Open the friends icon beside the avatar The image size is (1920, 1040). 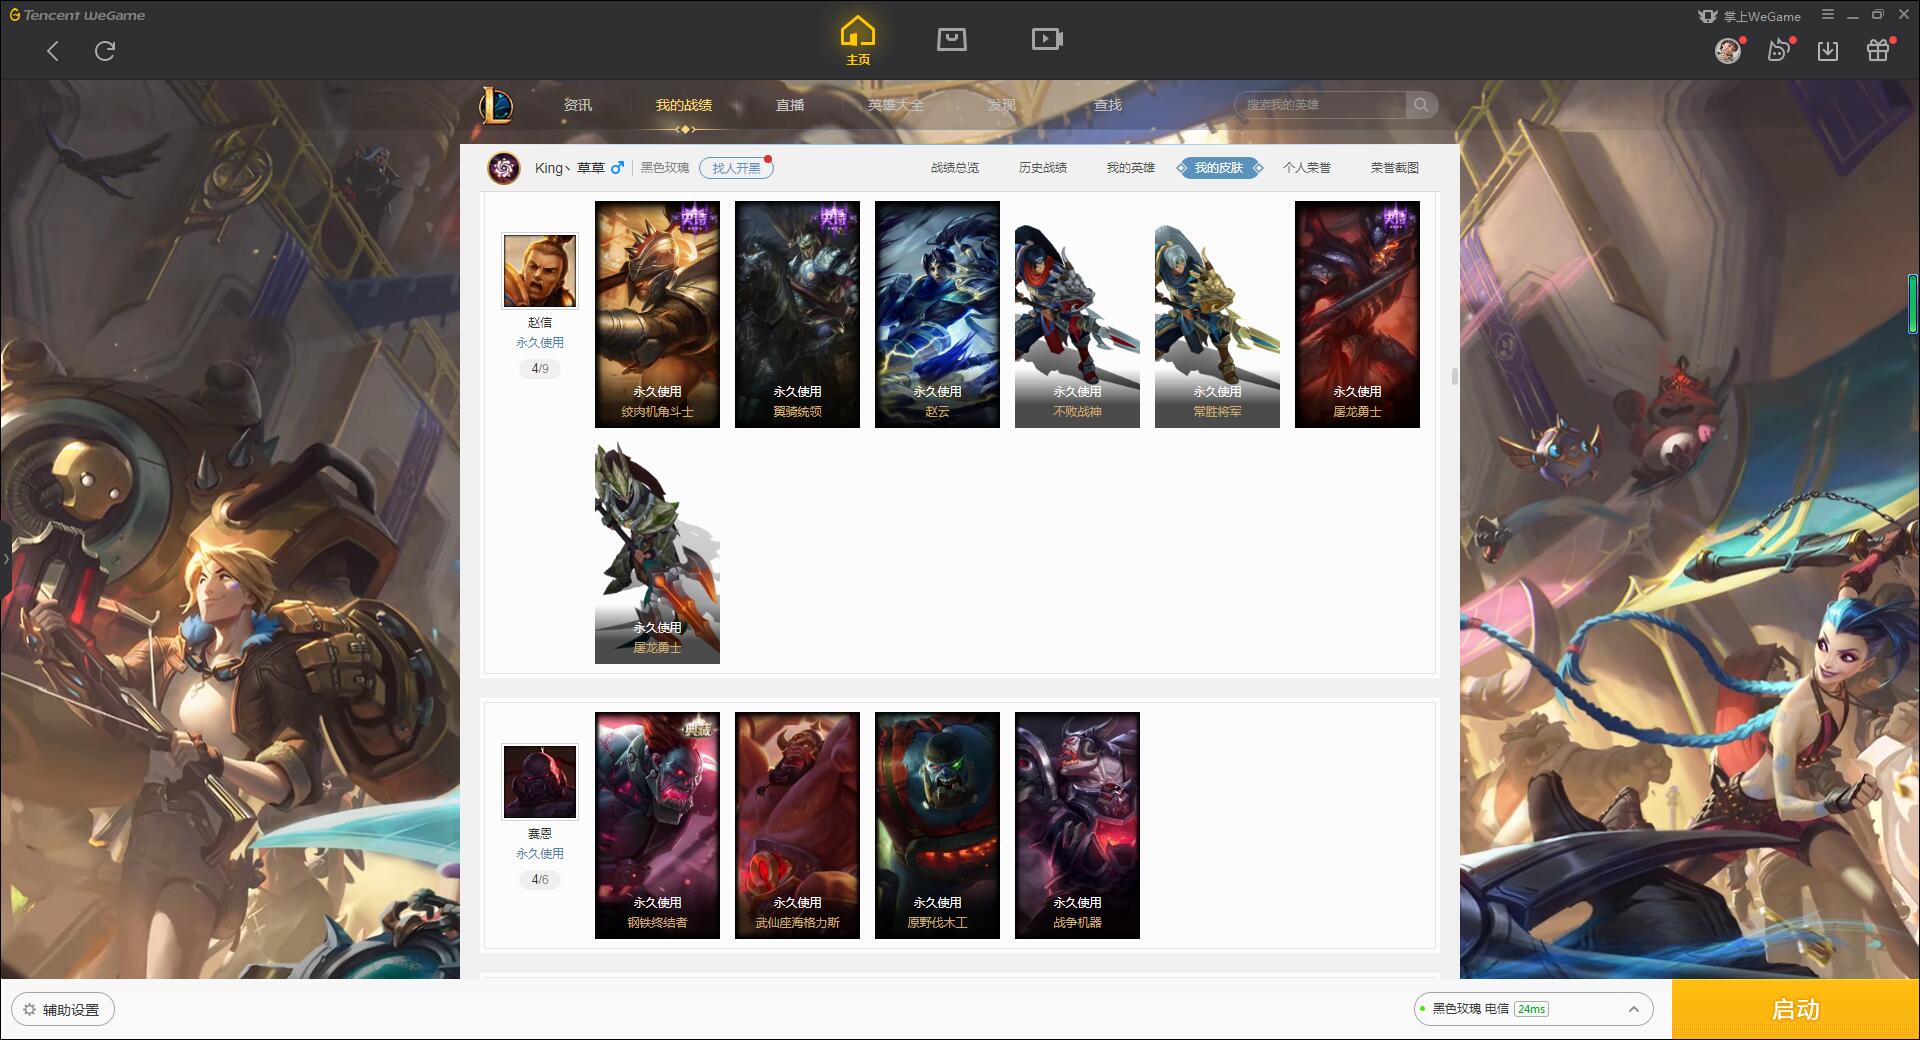click(x=1778, y=50)
